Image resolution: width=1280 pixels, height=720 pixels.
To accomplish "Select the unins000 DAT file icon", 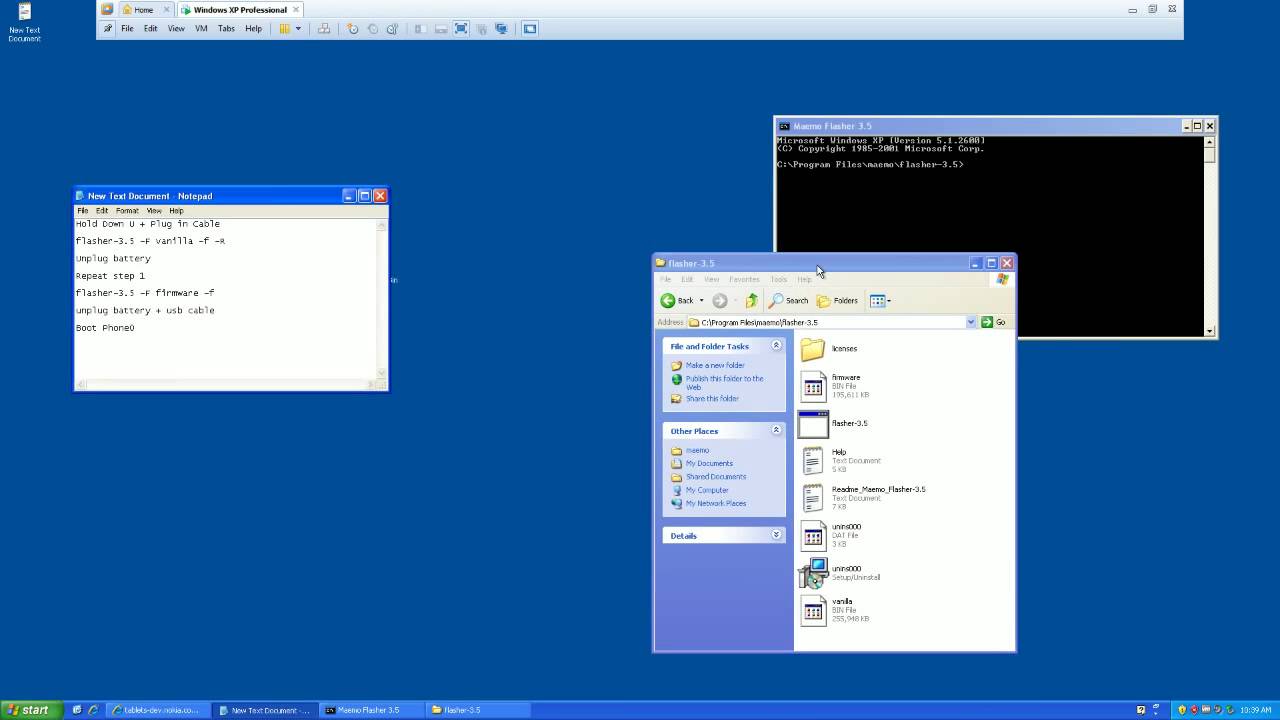I will click(813, 535).
